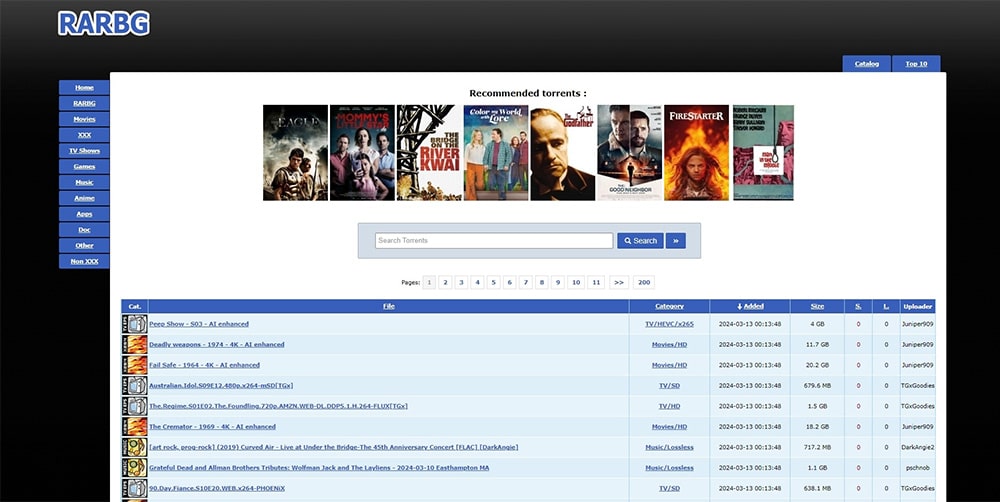This screenshot has height=502, width=1000.
Task: Sort torrents by the Added column
Action: coord(749,306)
